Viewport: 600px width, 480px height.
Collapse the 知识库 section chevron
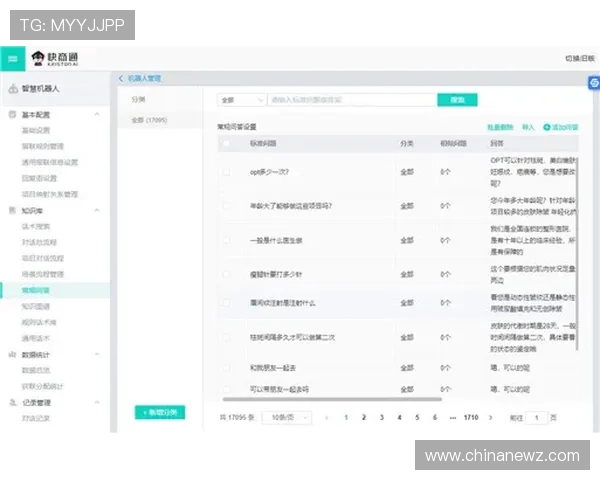coord(97,210)
